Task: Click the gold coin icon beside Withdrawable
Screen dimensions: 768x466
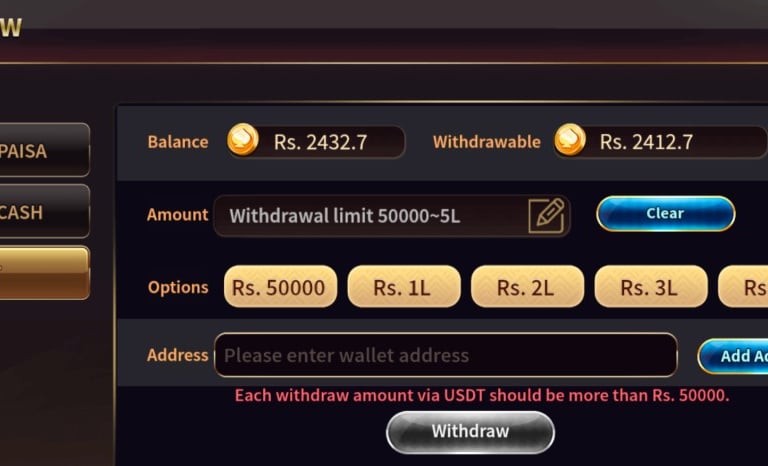Action: (x=570, y=140)
